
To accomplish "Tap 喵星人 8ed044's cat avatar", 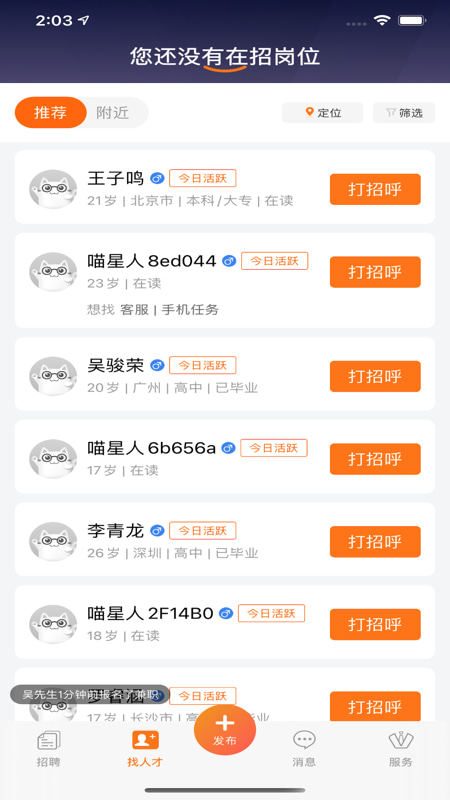I will click(53, 271).
